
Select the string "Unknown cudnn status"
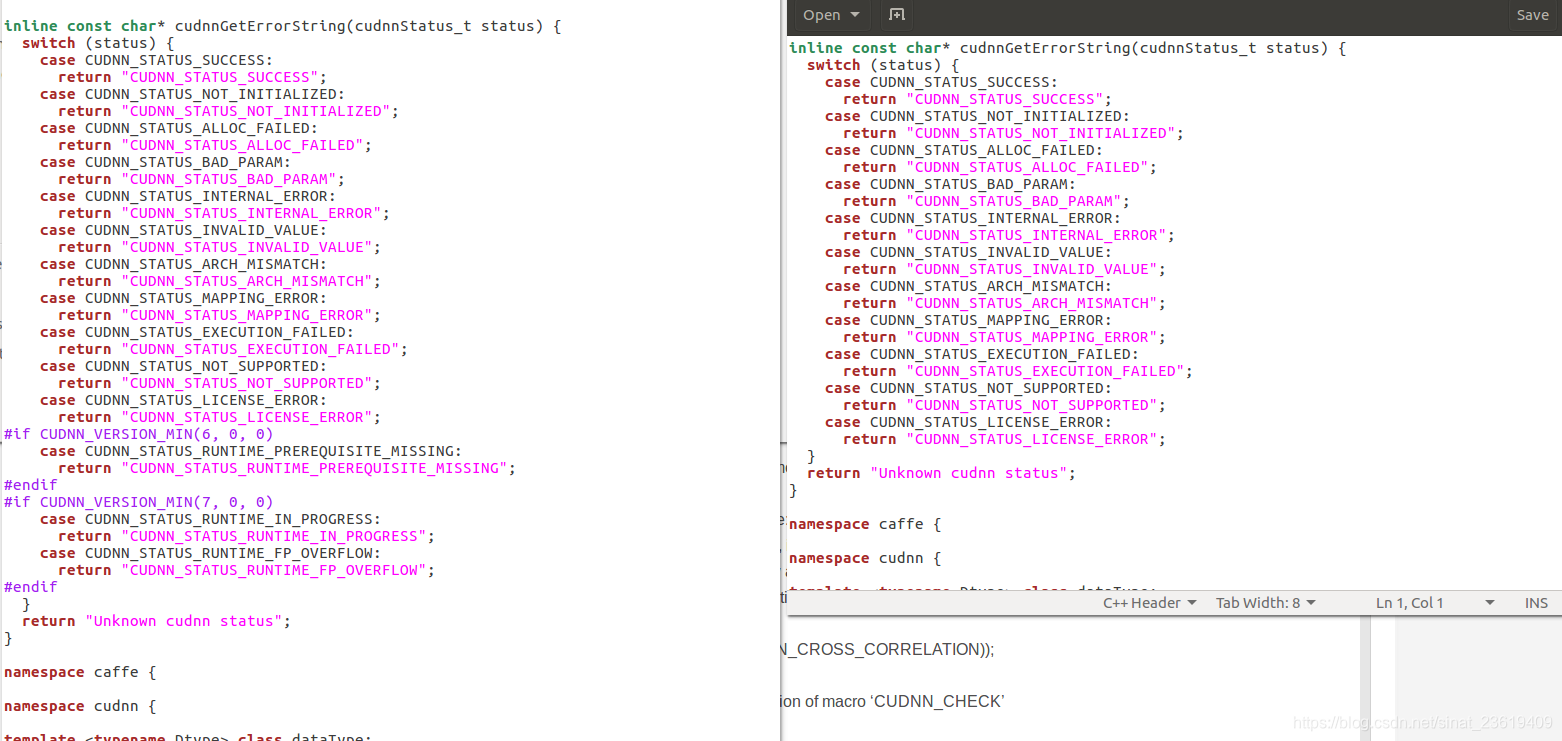point(972,472)
